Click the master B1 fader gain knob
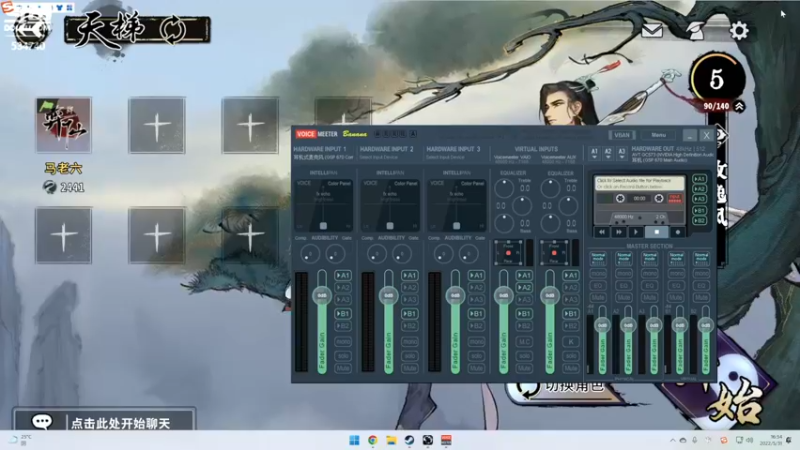Image resolution: width=800 pixels, height=450 pixels. pyautogui.click(x=680, y=325)
